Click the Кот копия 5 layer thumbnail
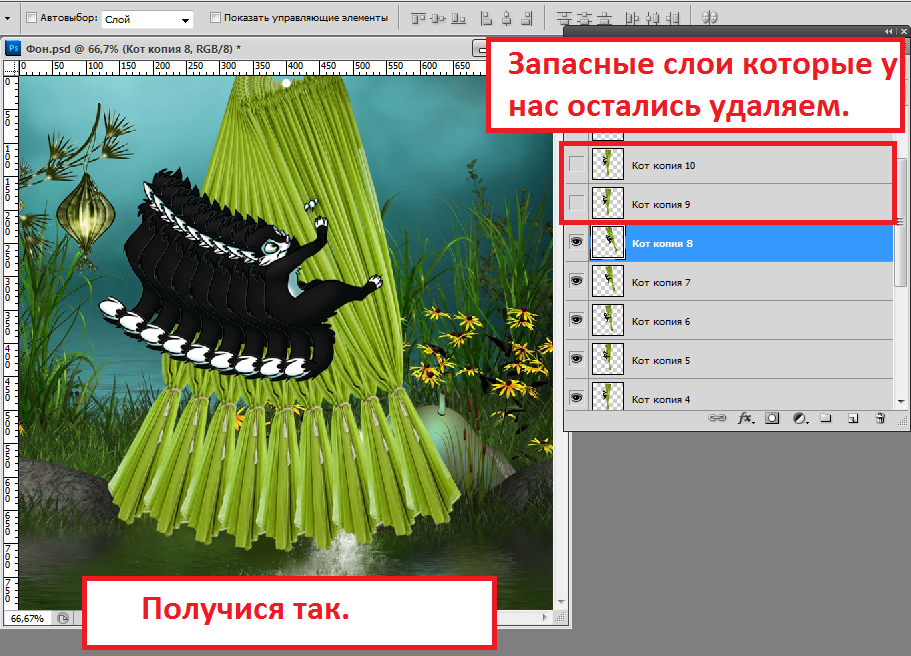Image resolution: width=911 pixels, height=656 pixels. click(x=608, y=359)
